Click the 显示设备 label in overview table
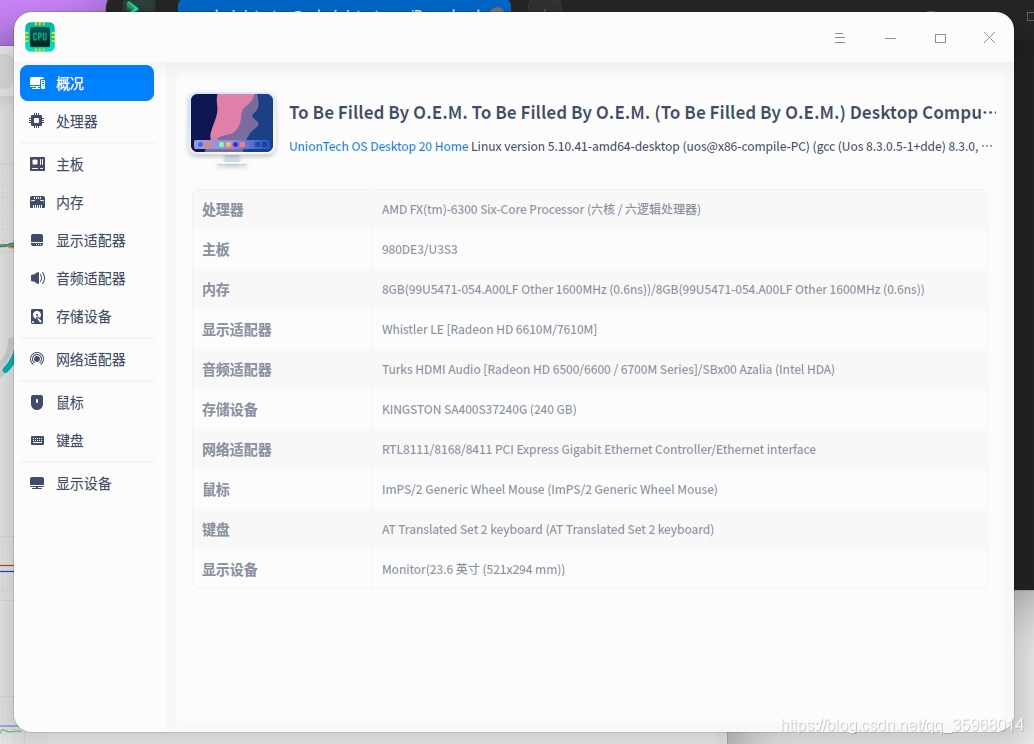The height and width of the screenshot is (744, 1034). tap(229, 570)
